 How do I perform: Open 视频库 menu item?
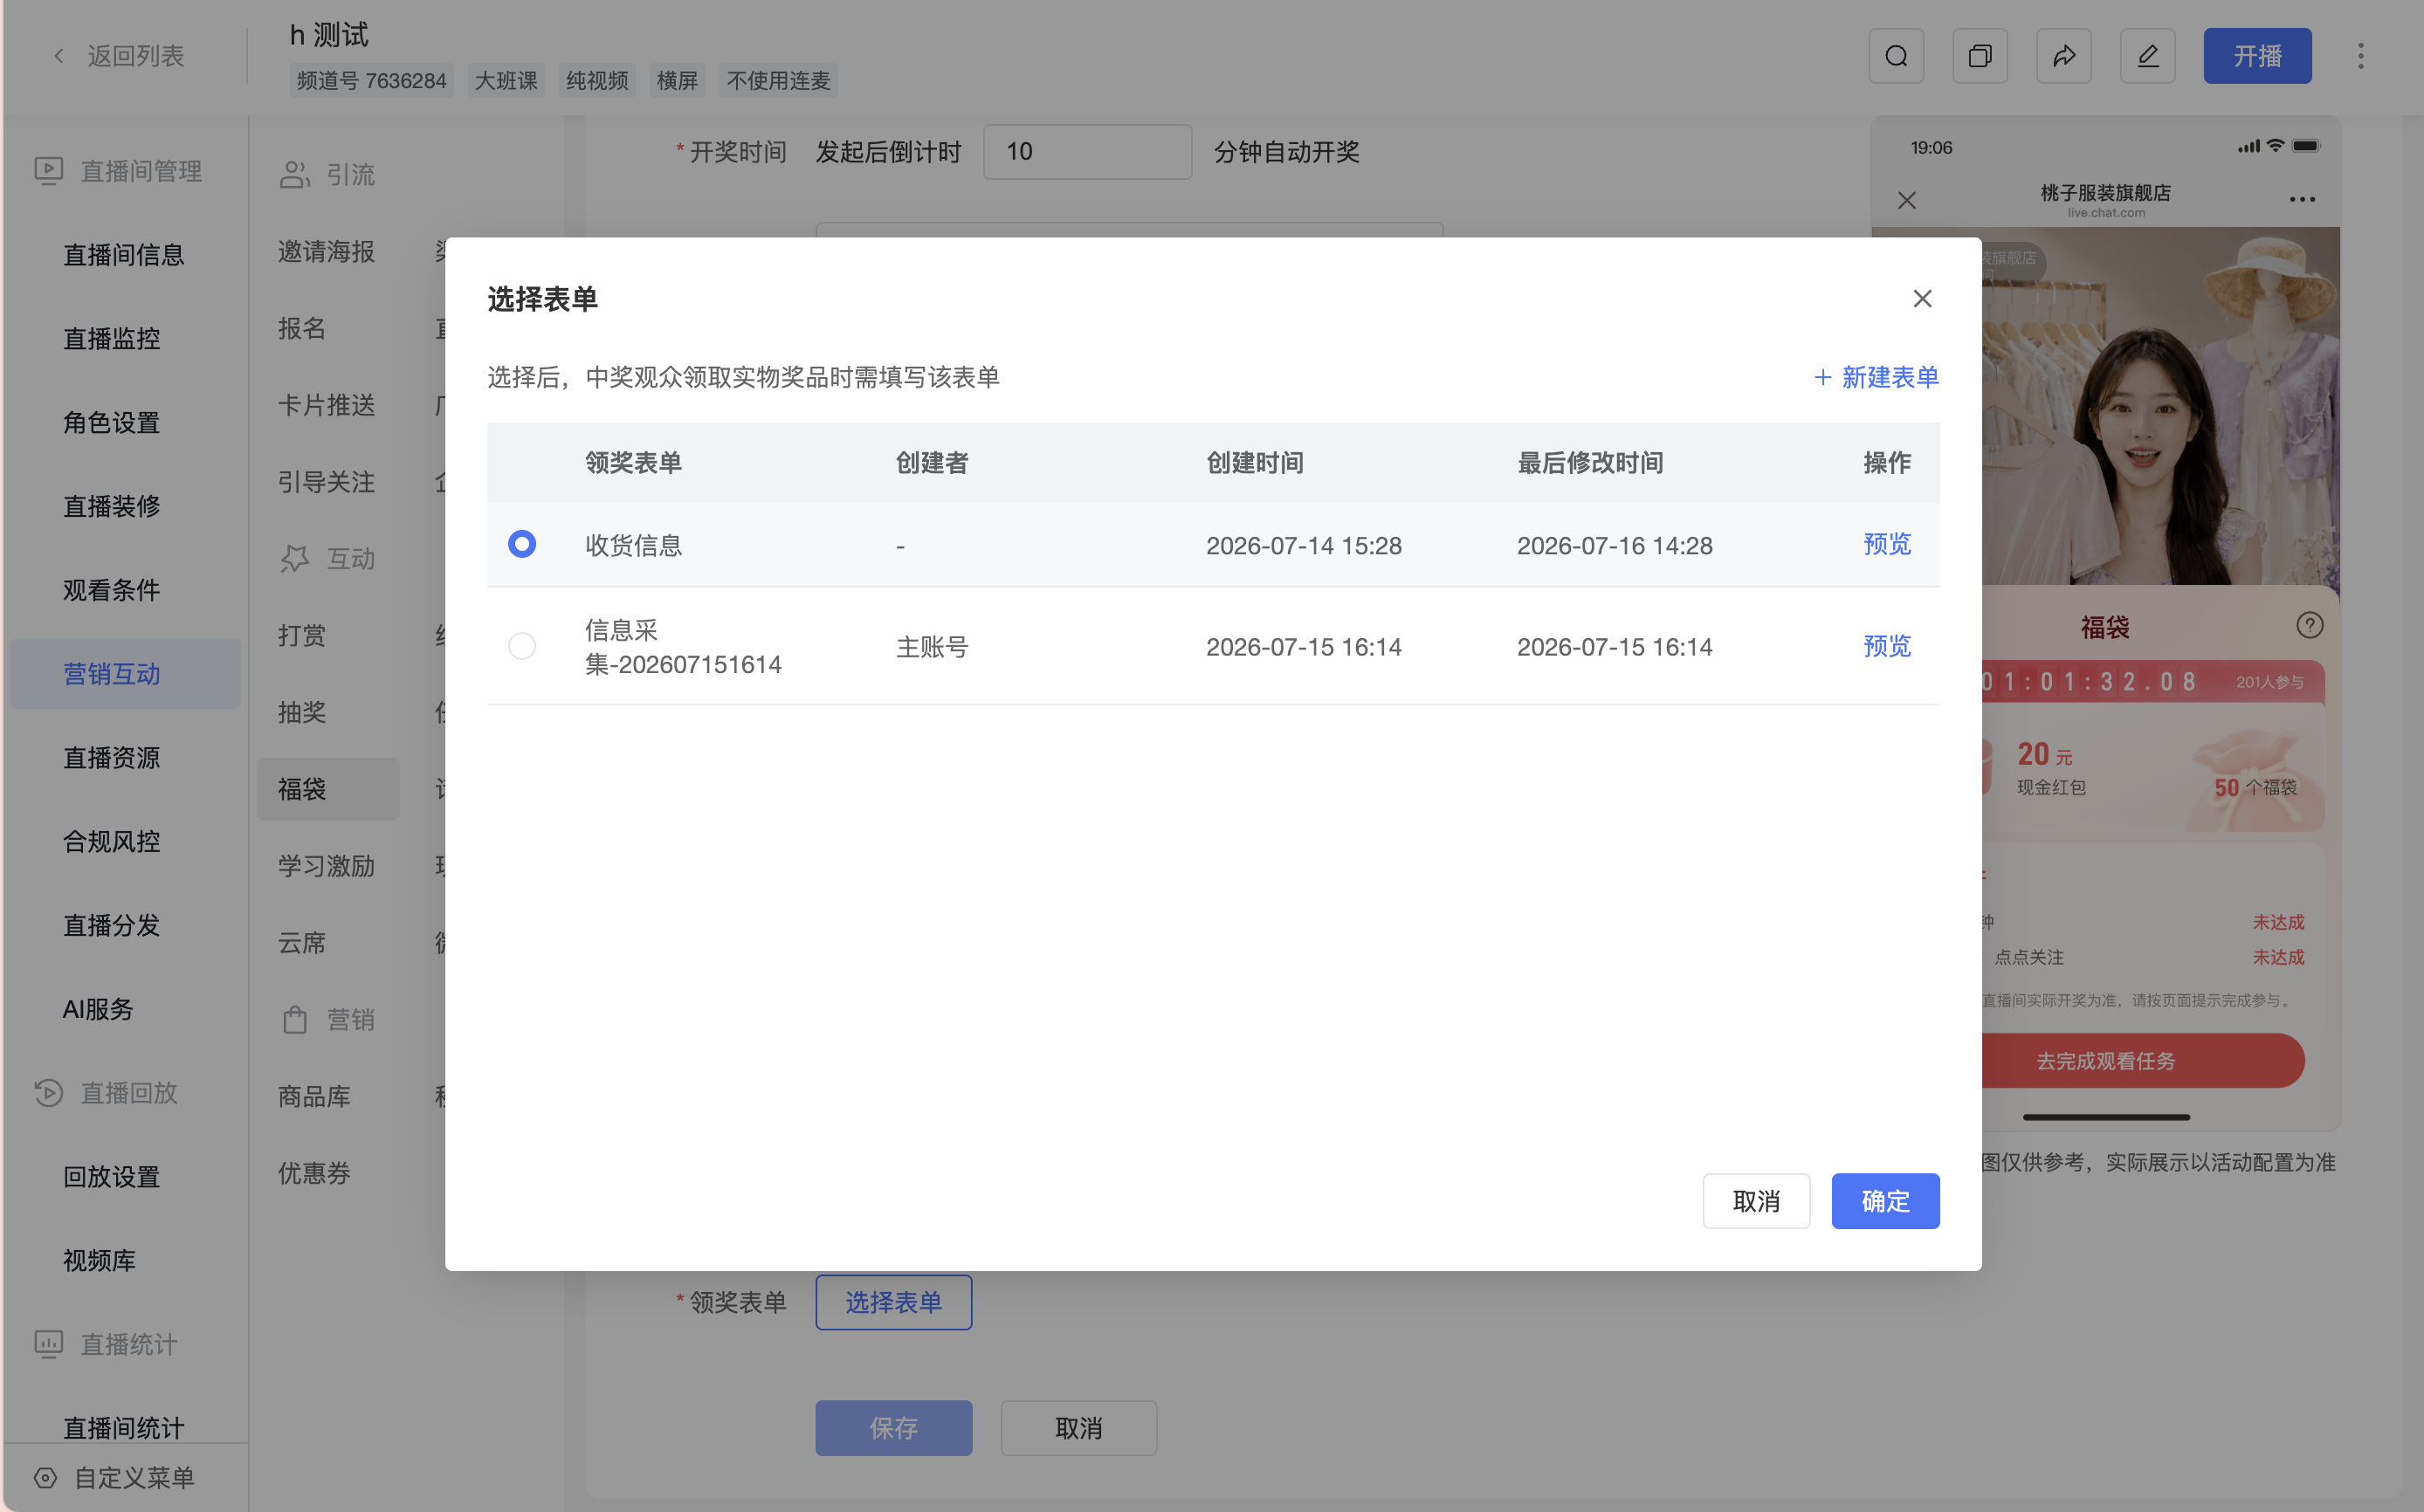pyautogui.click(x=100, y=1261)
